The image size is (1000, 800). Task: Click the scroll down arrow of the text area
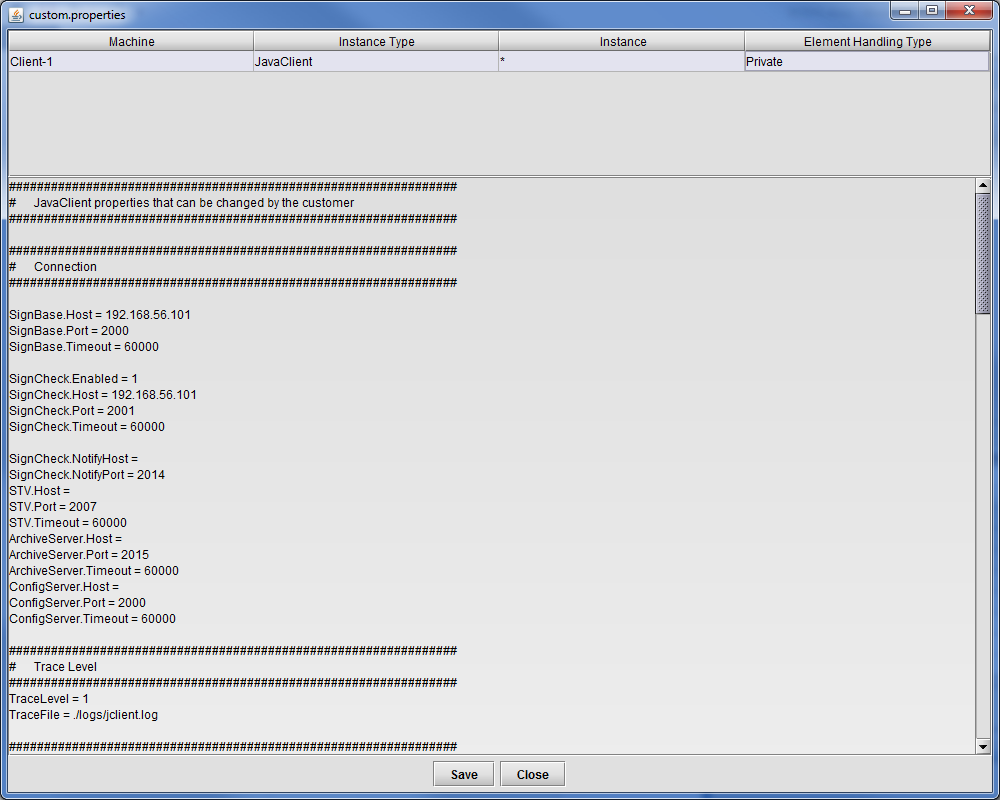(x=983, y=746)
